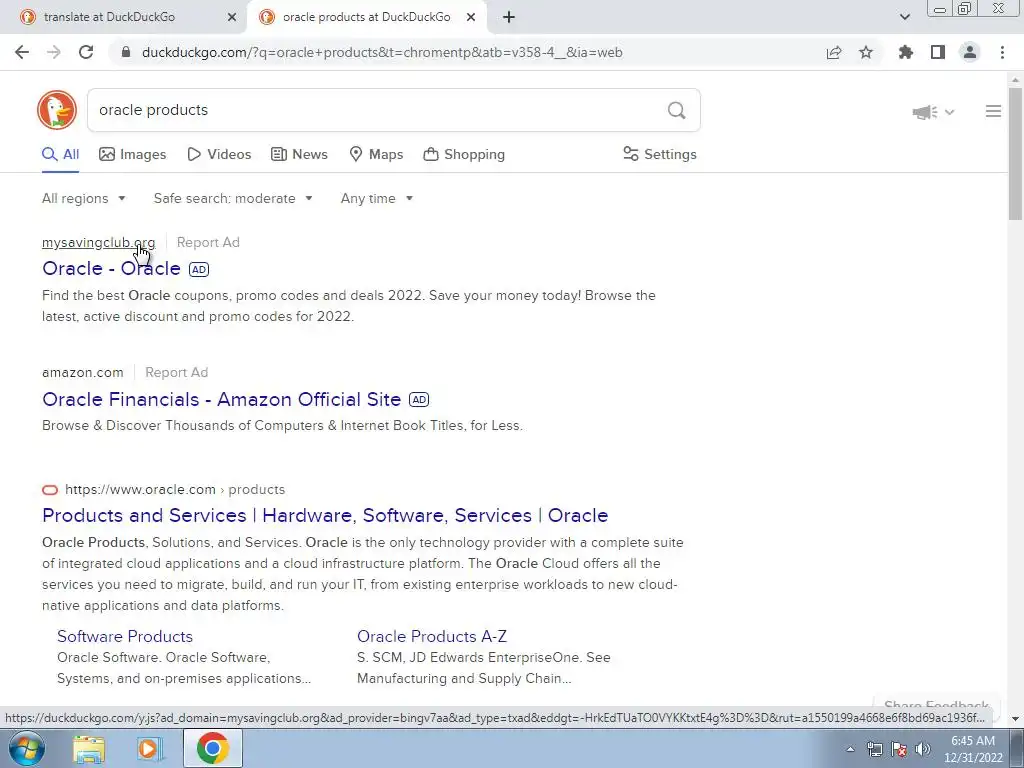View site security lock information
The height and width of the screenshot is (768, 1024).
pos(126,52)
